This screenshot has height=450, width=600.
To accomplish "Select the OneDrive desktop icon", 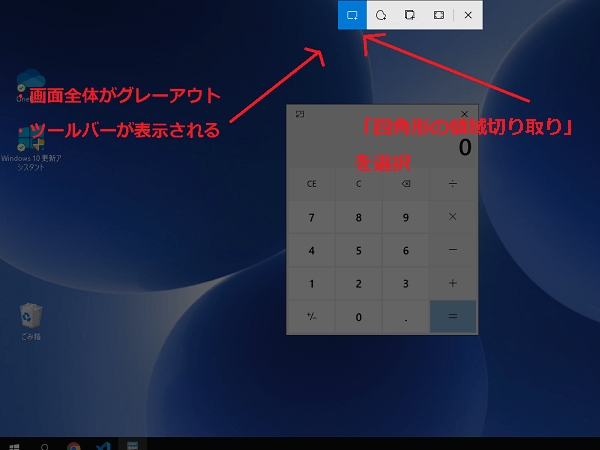I will click(30, 85).
